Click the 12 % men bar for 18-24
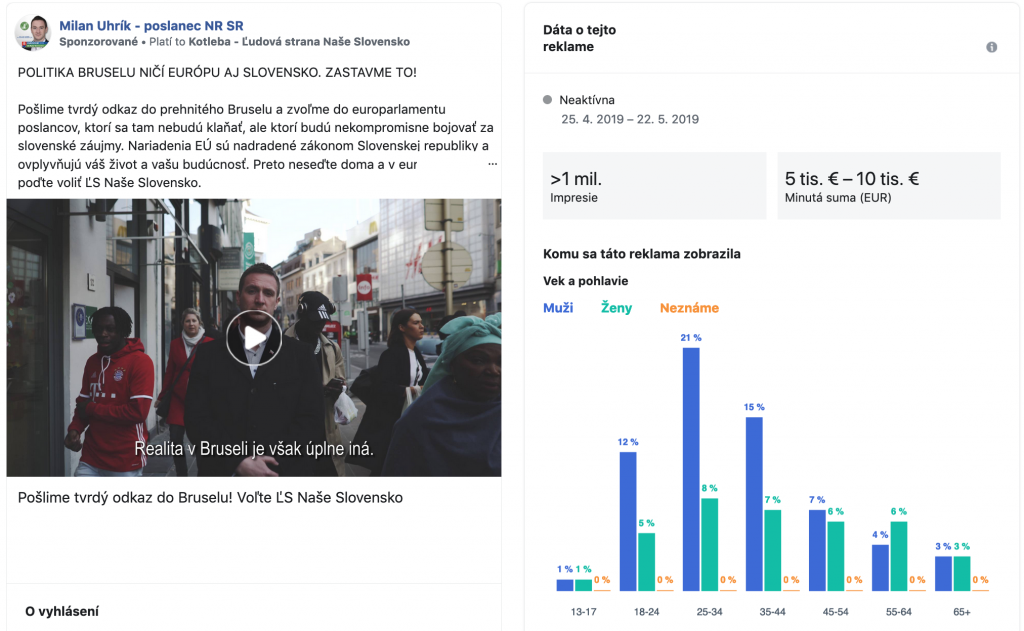1024x631 pixels. tap(628, 521)
